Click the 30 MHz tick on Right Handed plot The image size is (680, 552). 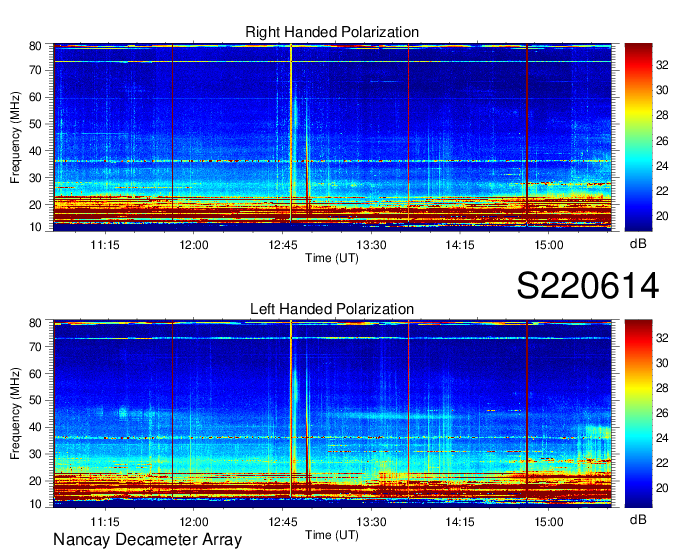tap(36, 178)
